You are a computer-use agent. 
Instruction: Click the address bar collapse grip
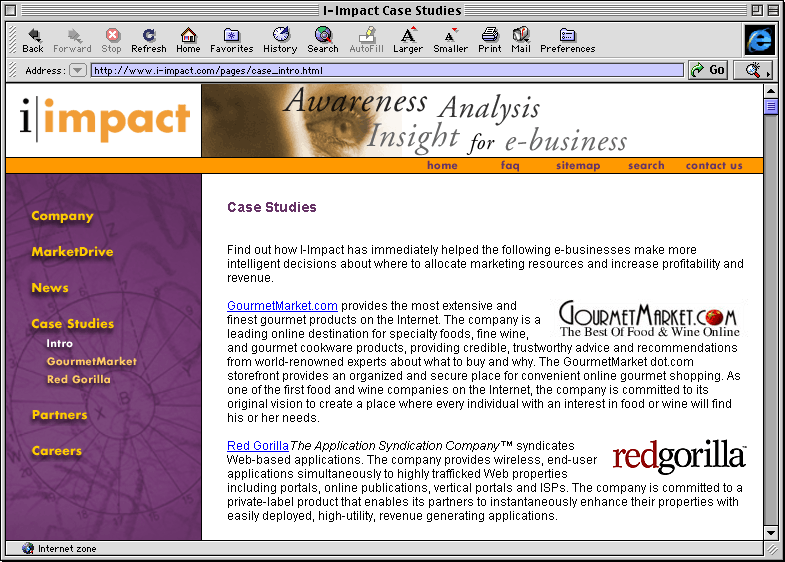pos(13,70)
